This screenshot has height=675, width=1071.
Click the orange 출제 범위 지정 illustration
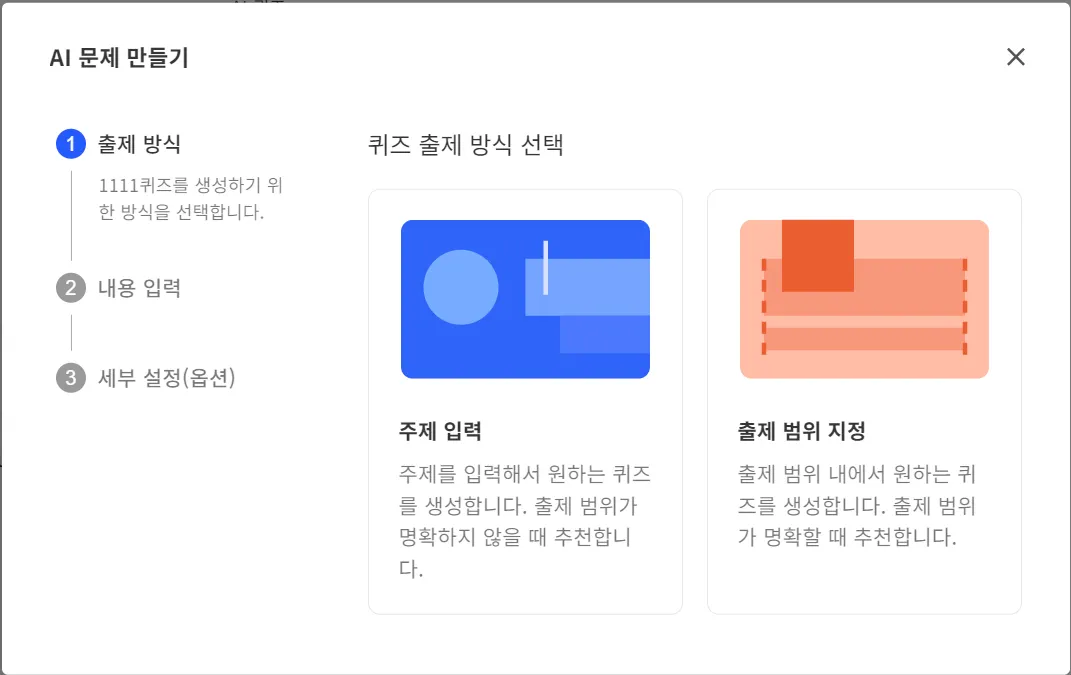864,299
